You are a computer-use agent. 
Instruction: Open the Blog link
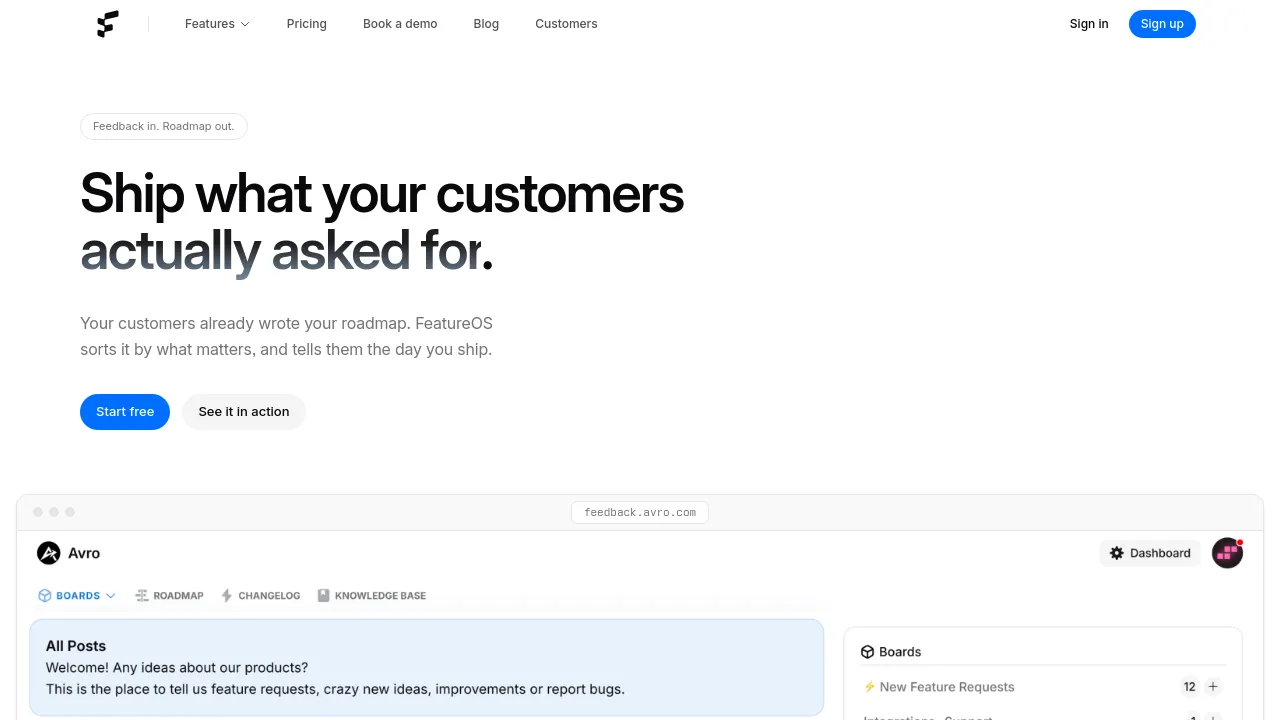coord(486,24)
